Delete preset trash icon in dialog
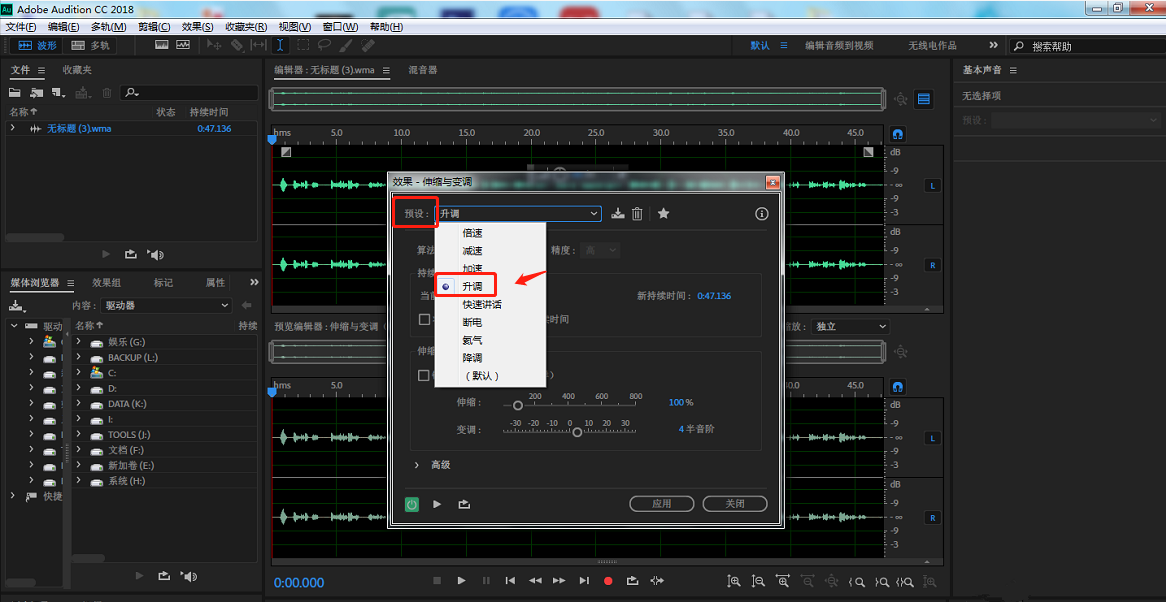 click(637, 214)
